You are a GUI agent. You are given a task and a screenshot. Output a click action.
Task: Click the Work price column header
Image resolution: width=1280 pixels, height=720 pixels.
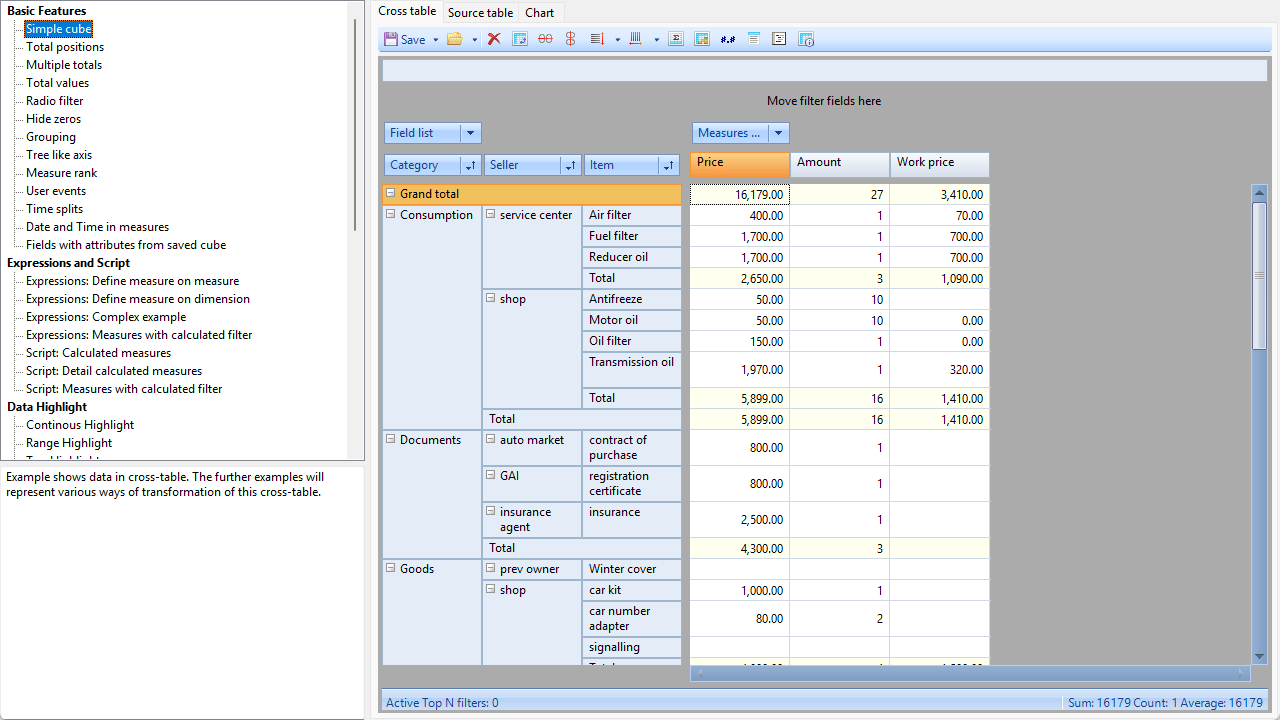pyautogui.click(x=940, y=163)
